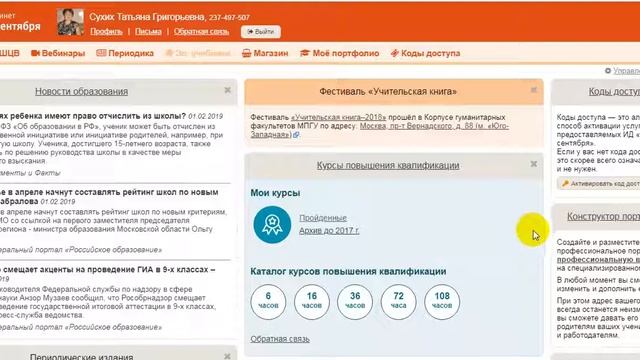640x360 pixels.
Task: Click the award ribbon courses icon
Action: pyautogui.click(x=272, y=224)
